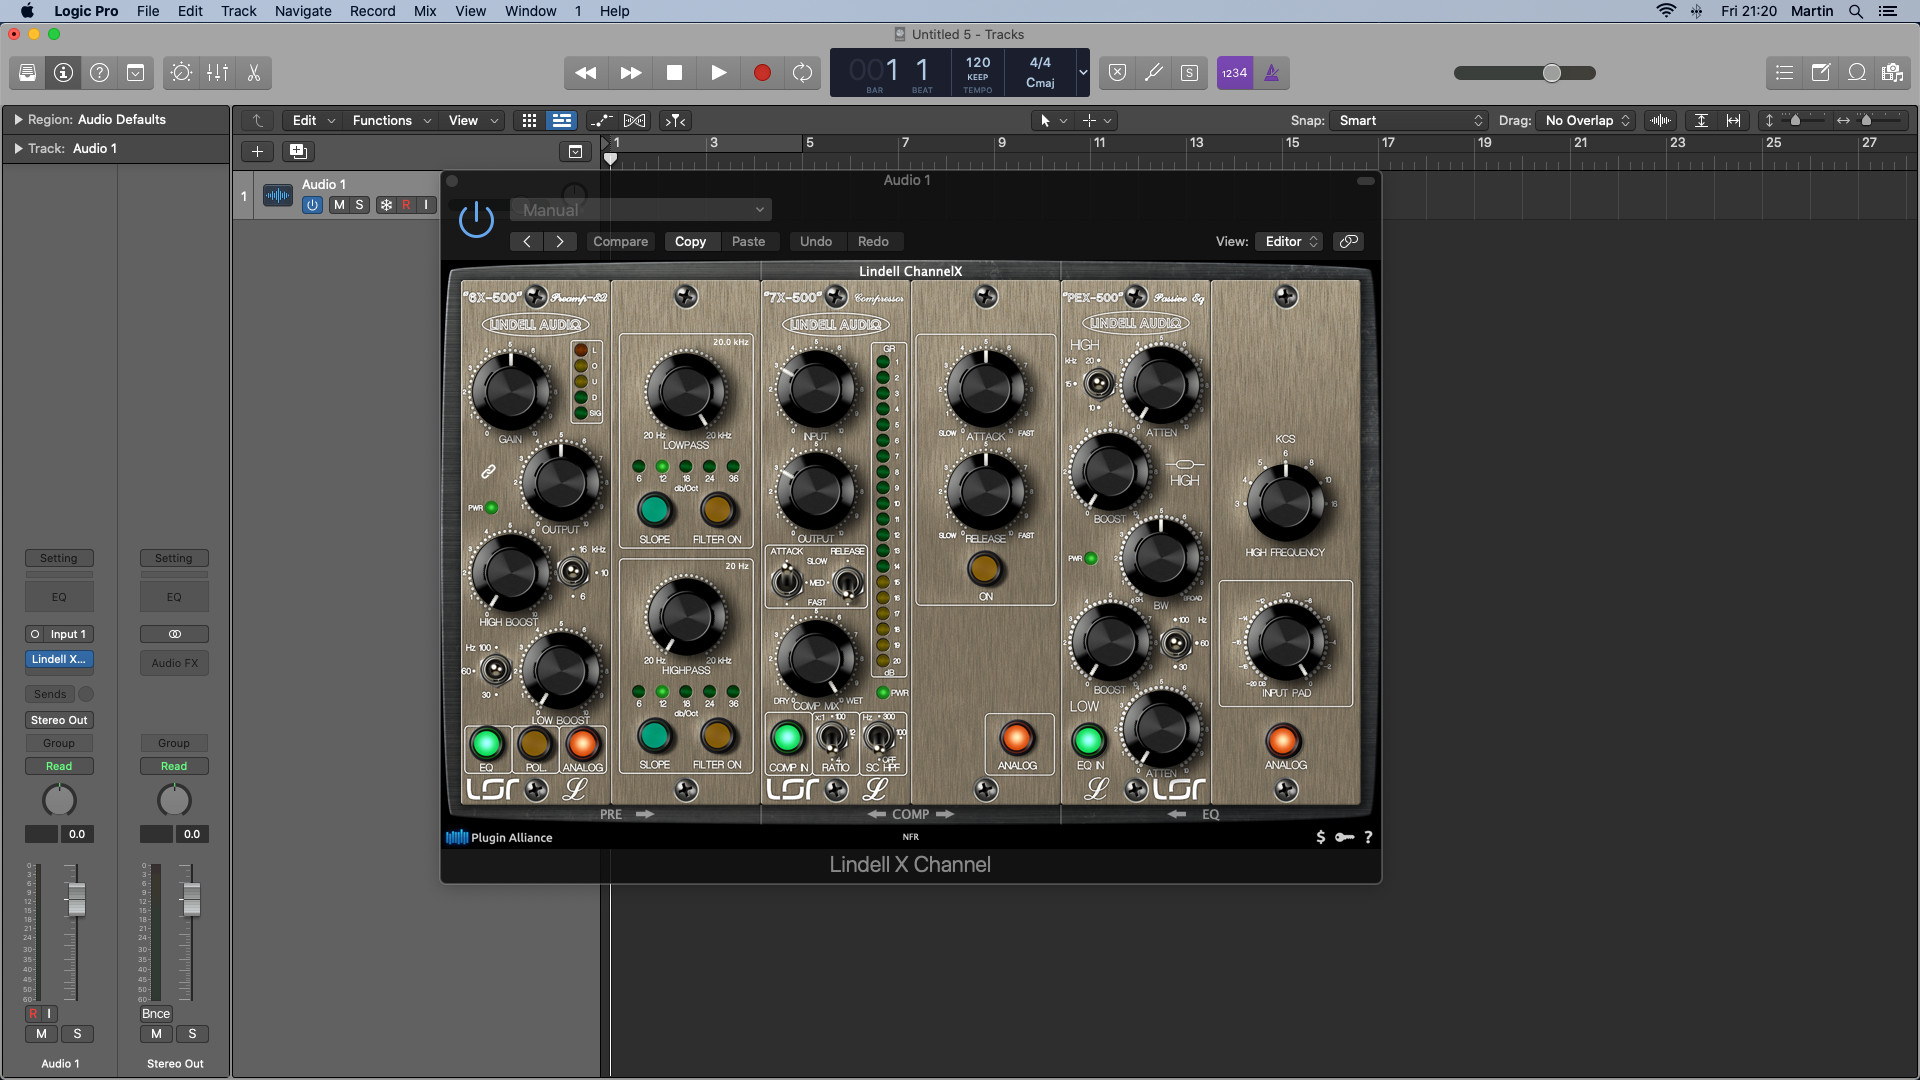Click the Record button
Image resolution: width=1920 pixels, height=1080 pixels.
(x=762, y=73)
